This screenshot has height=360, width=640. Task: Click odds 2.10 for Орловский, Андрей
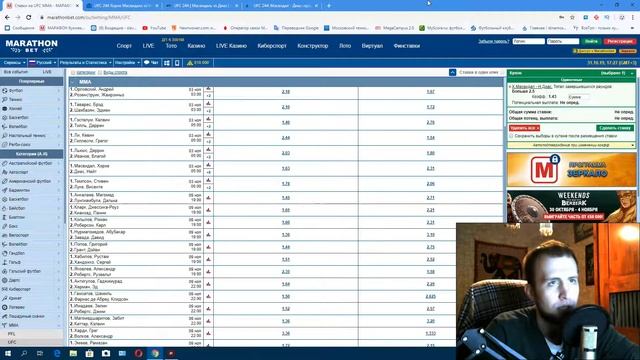[x=286, y=92]
